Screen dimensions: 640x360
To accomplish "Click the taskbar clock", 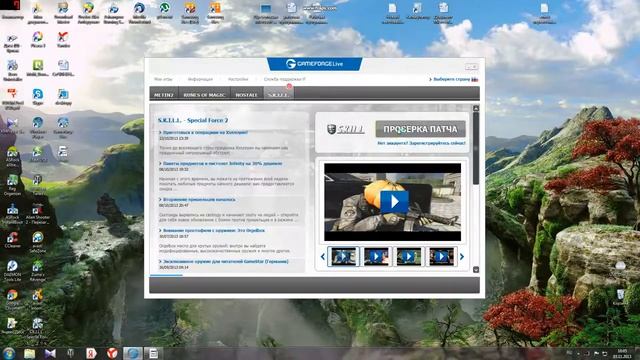I will click(622, 354).
